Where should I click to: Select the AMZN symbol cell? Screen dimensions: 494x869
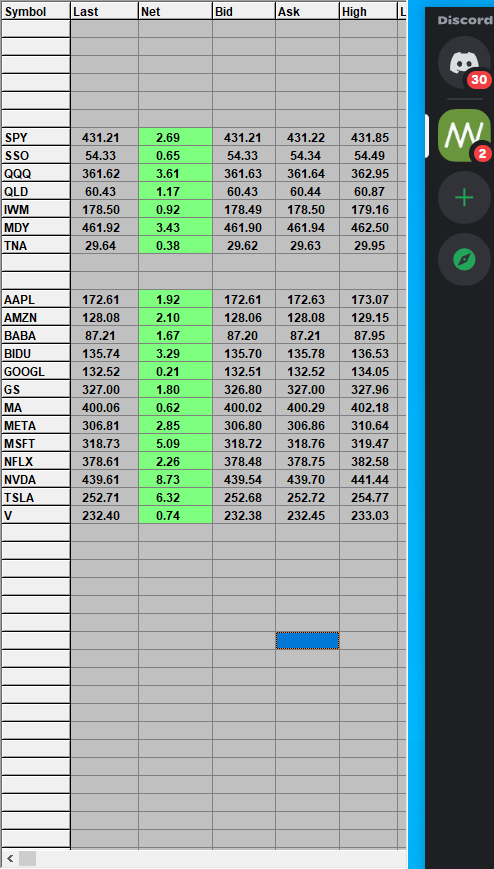pos(36,318)
